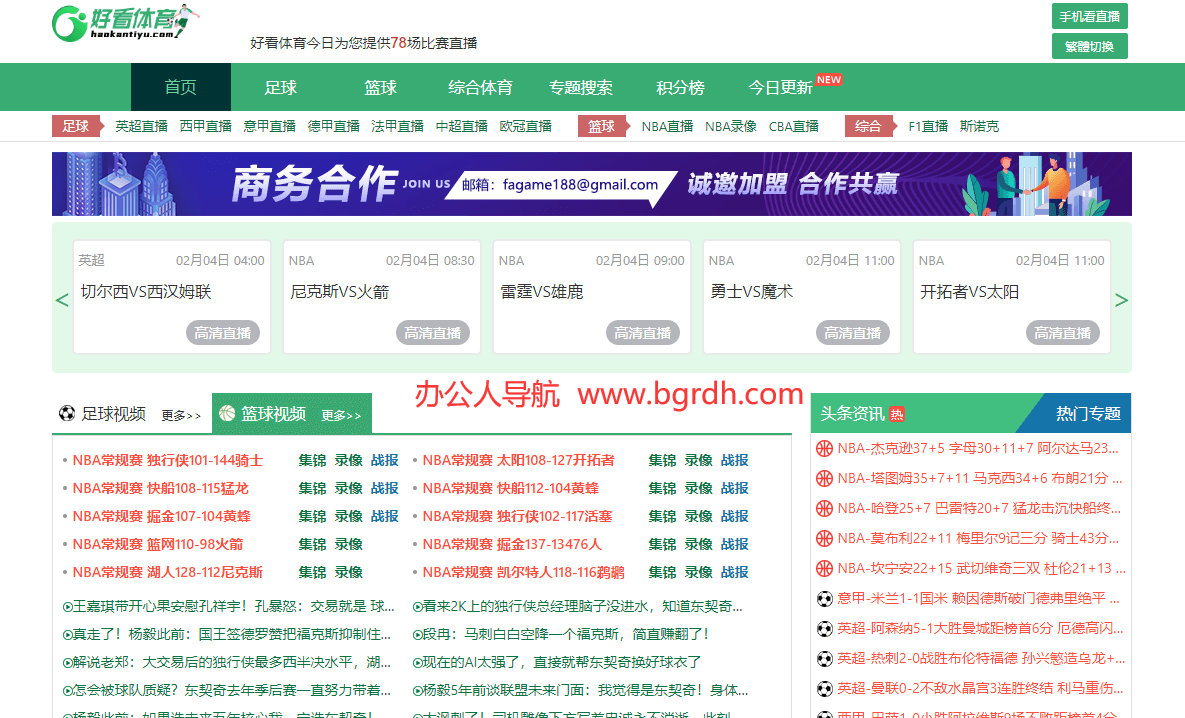The height and width of the screenshot is (718, 1185).
Task: Click the basketball icon next to NBA-杰克逊37+5 headline
Action: [825, 448]
